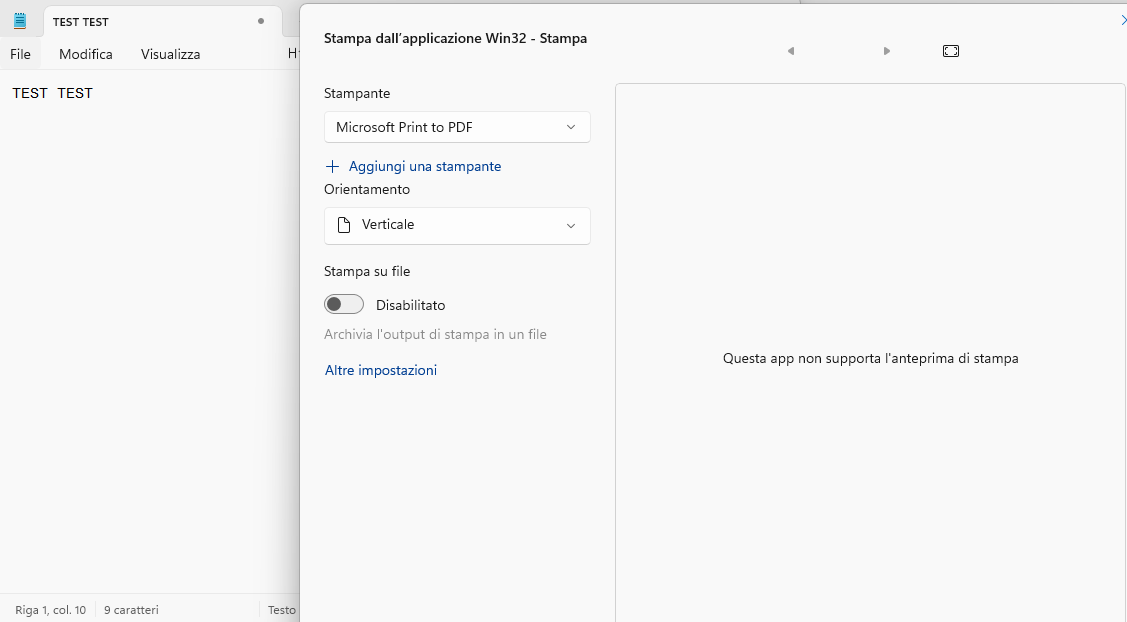This screenshot has height=622, width=1127.
Task: Click the unsaved-changes dot on TEST TEST tab
Action: [261, 22]
